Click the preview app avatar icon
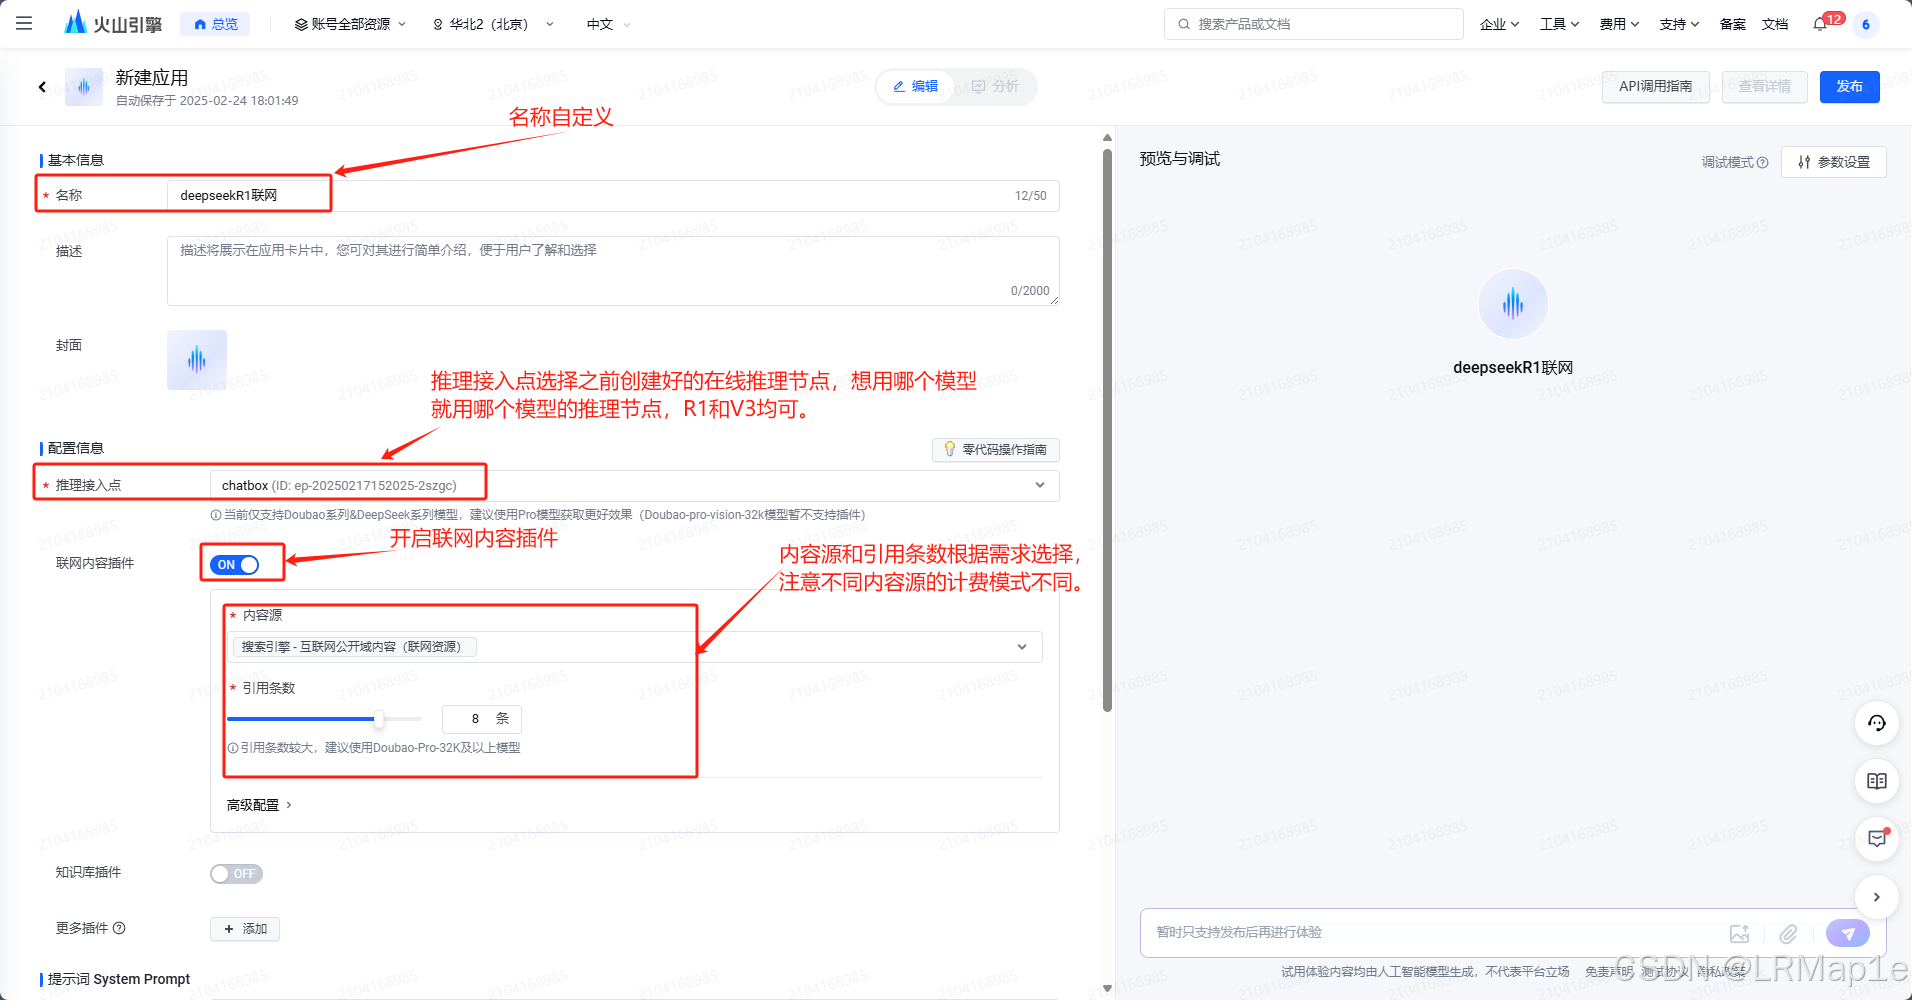The height and width of the screenshot is (1000, 1912). 1513,304
